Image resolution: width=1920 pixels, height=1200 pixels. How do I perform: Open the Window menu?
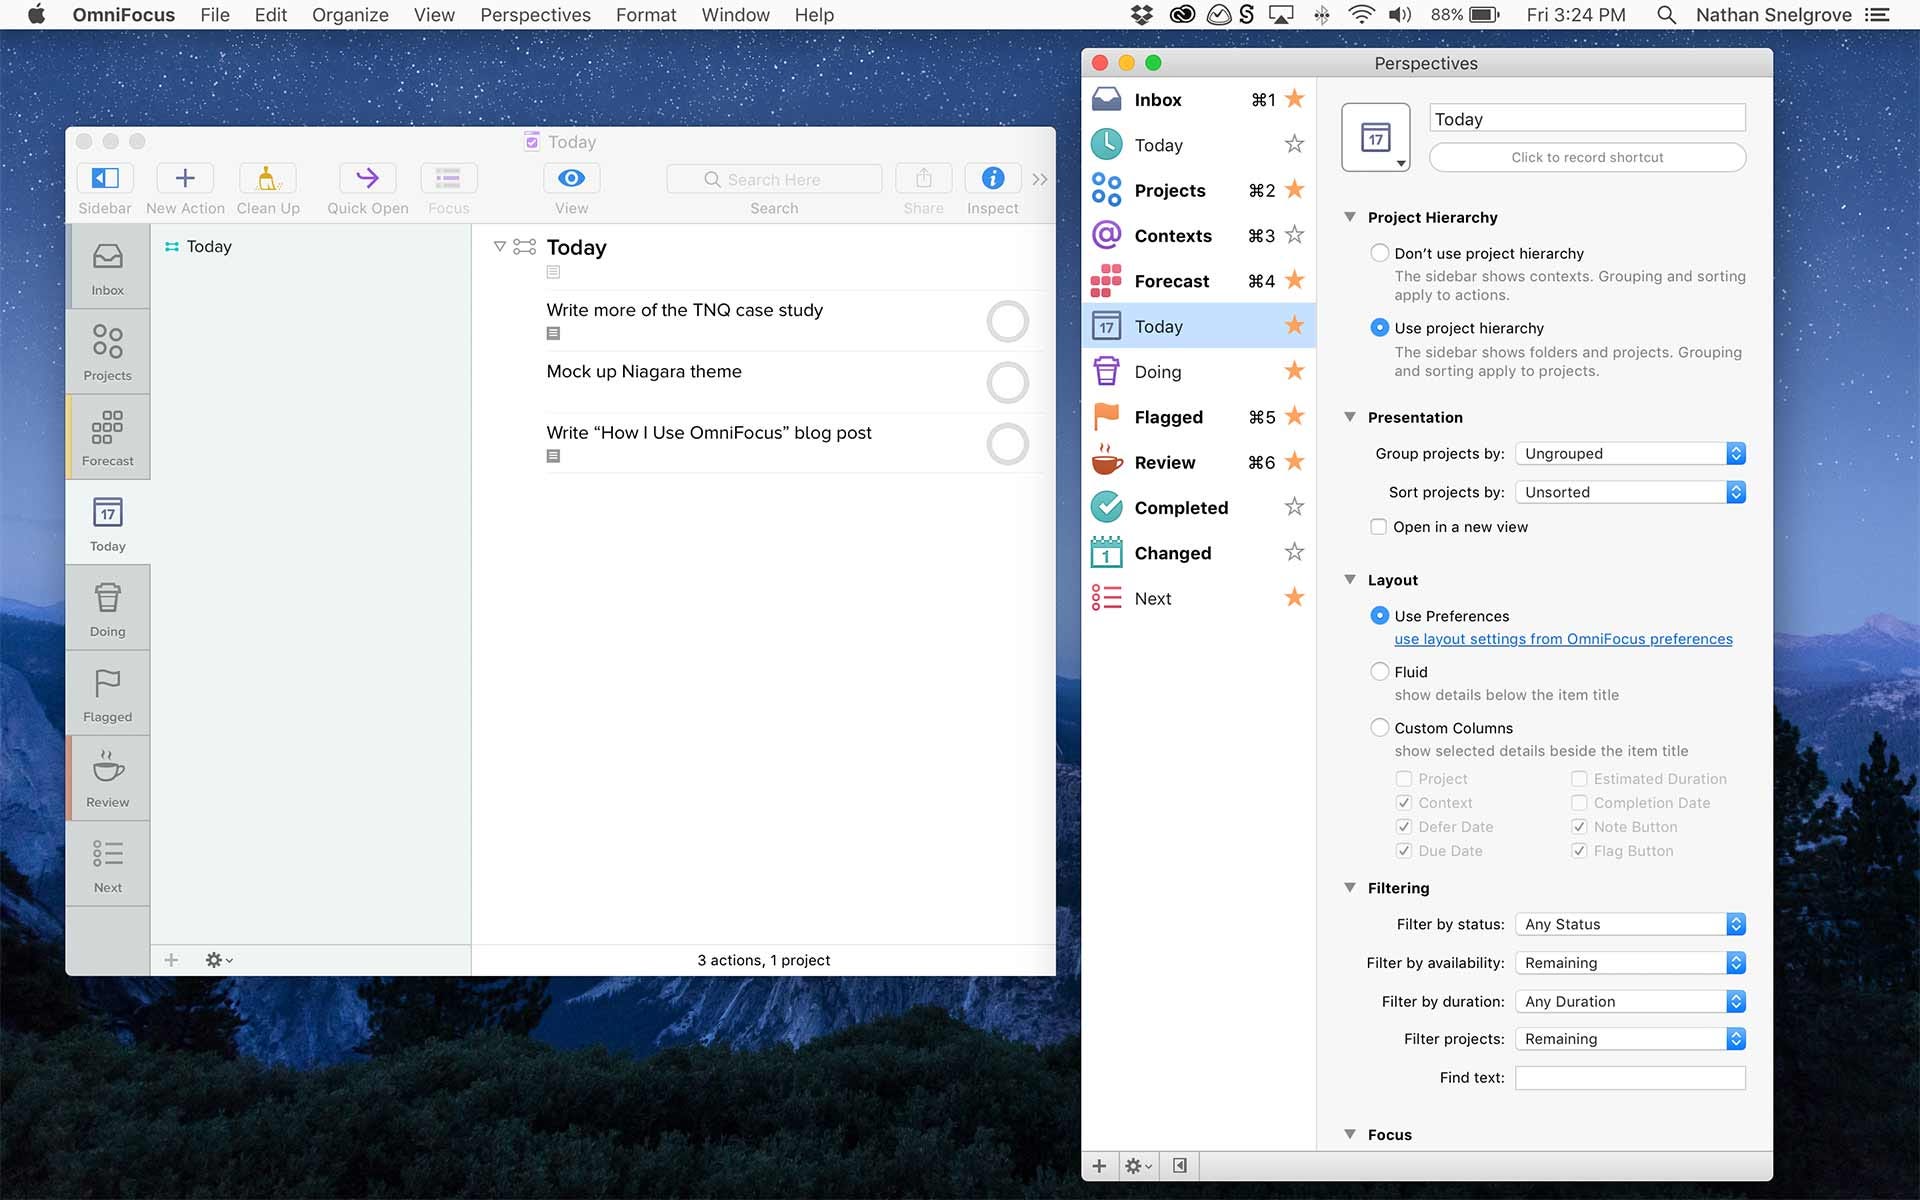(735, 15)
